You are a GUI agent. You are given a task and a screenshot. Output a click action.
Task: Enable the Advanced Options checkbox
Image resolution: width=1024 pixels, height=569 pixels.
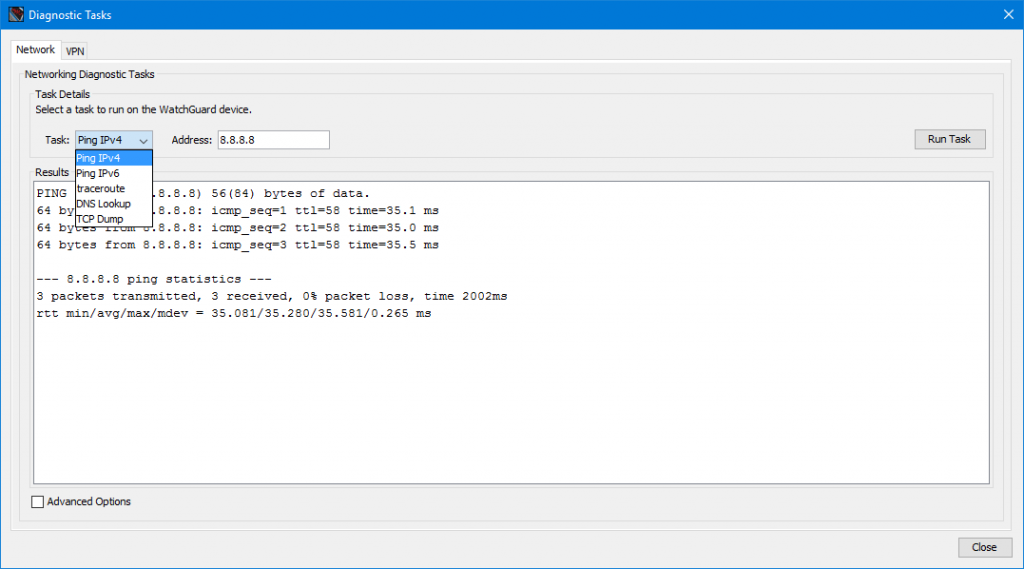39,502
